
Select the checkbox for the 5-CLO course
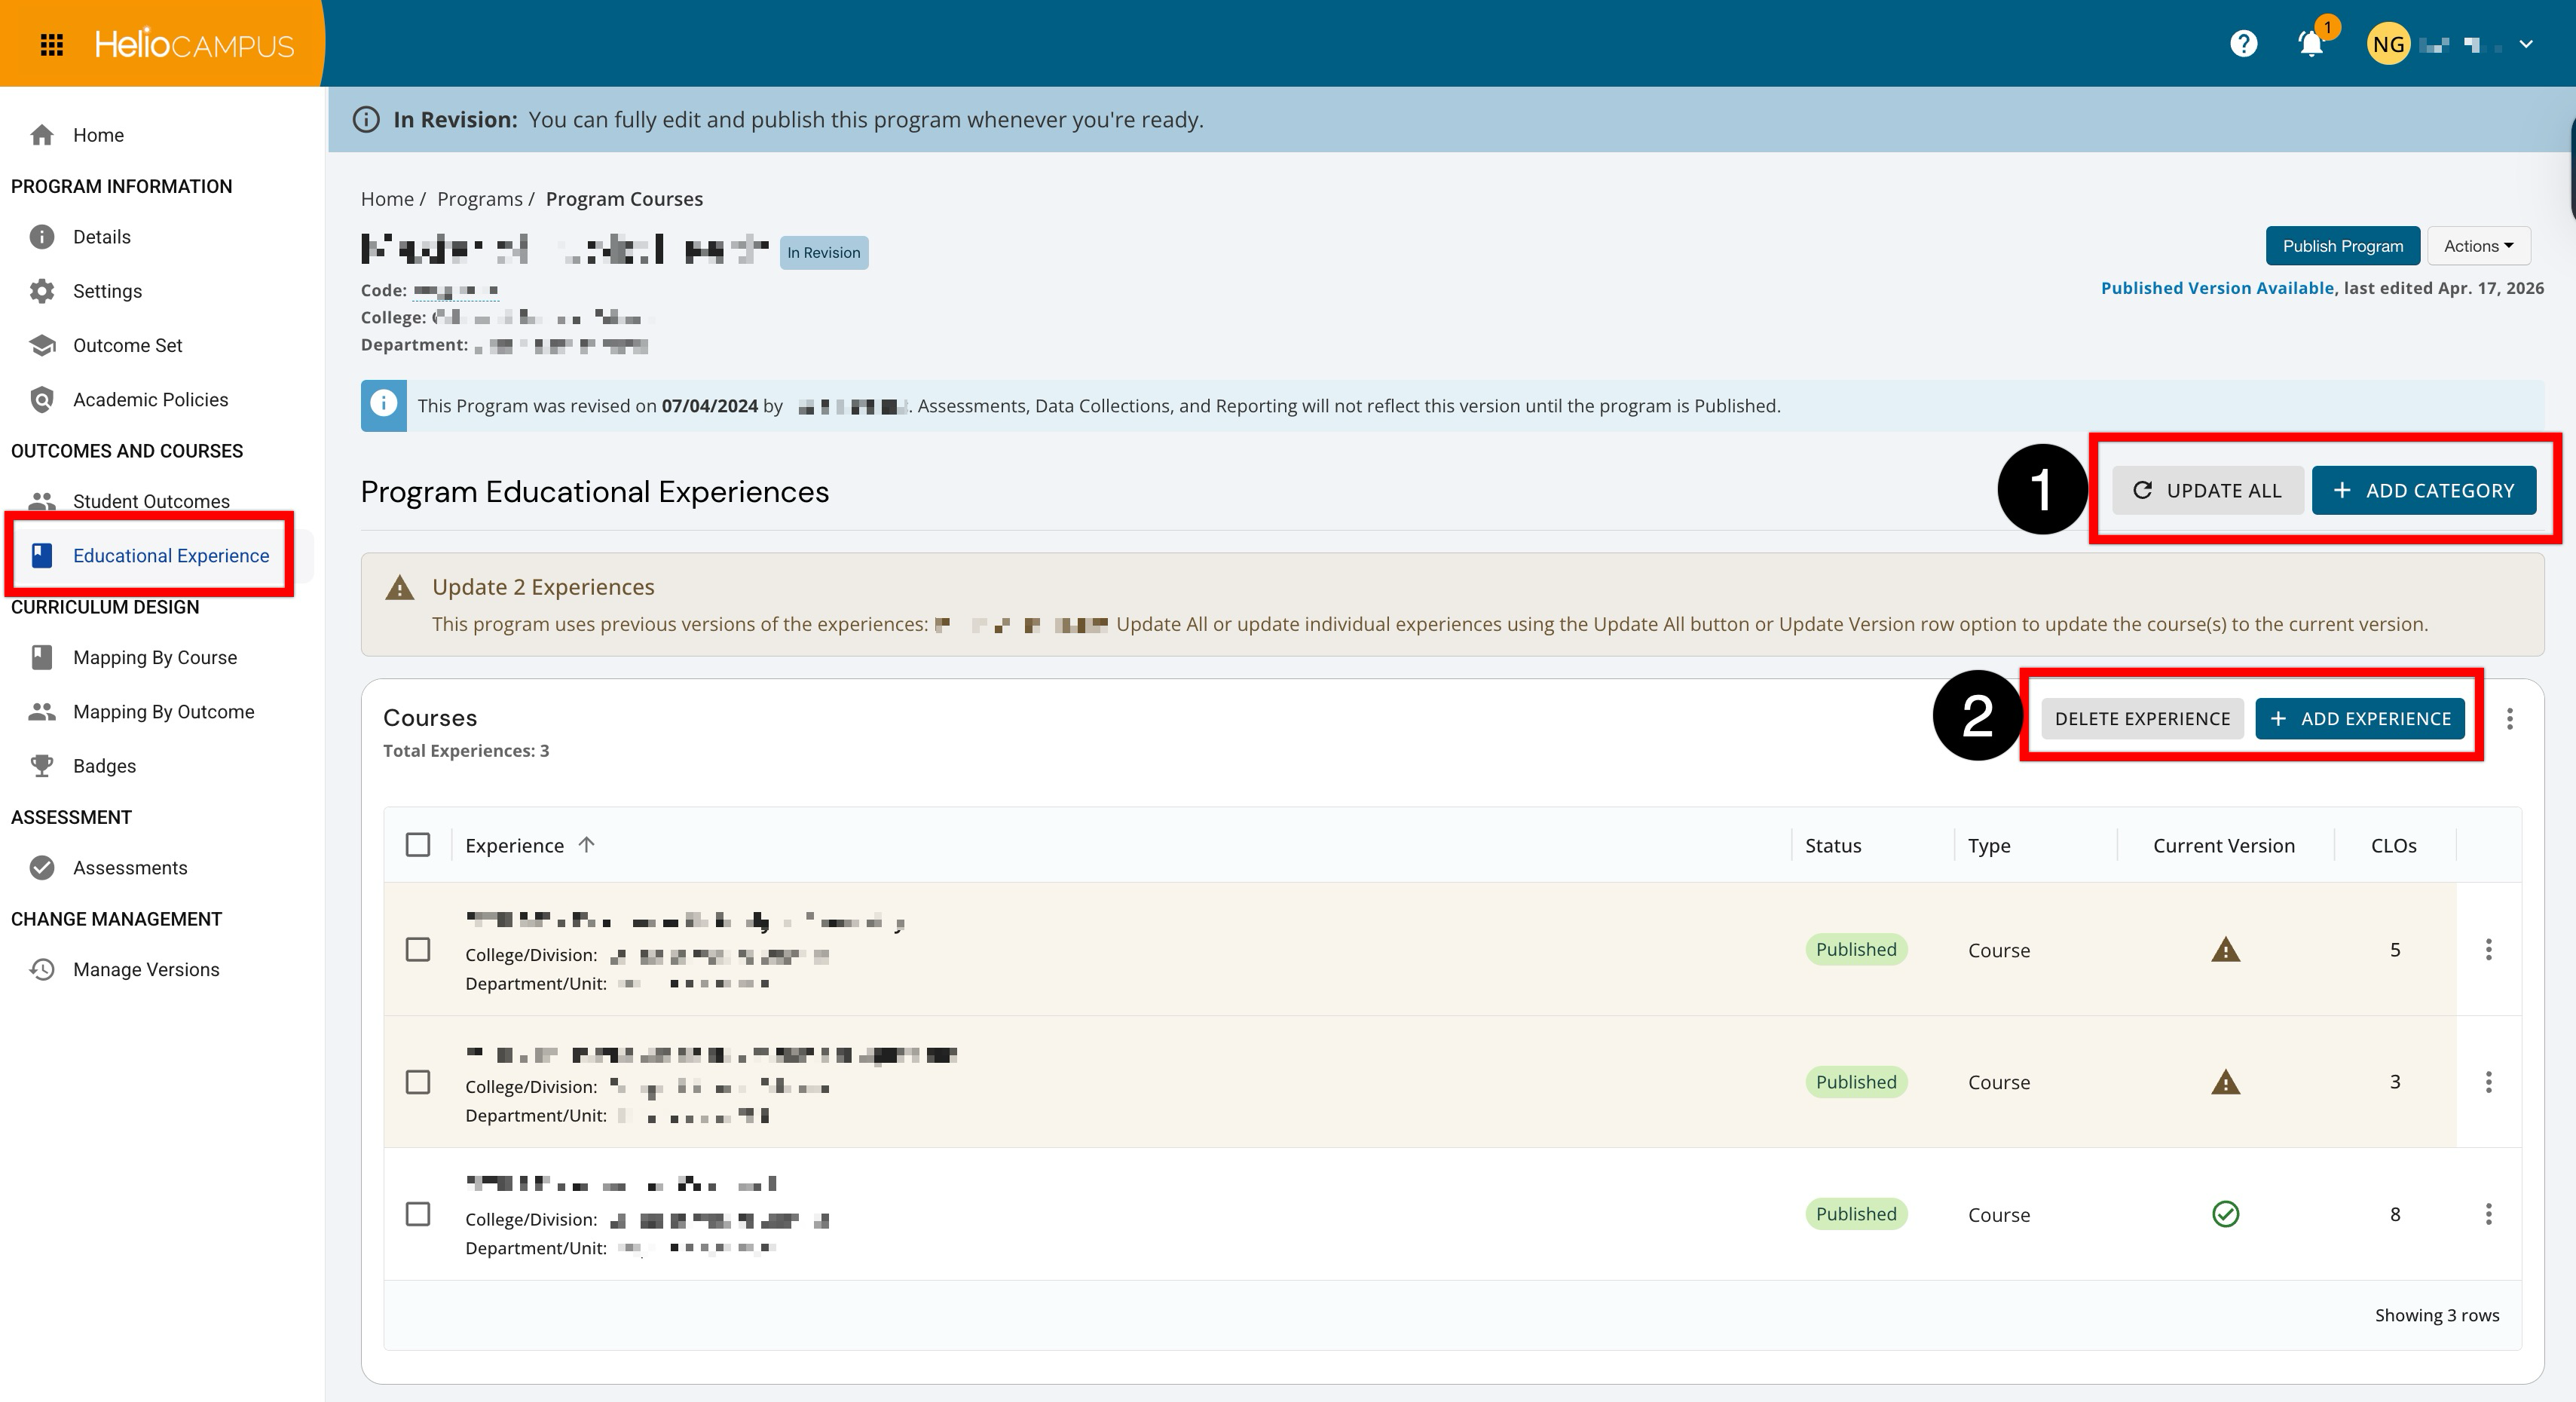pos(418,949)
